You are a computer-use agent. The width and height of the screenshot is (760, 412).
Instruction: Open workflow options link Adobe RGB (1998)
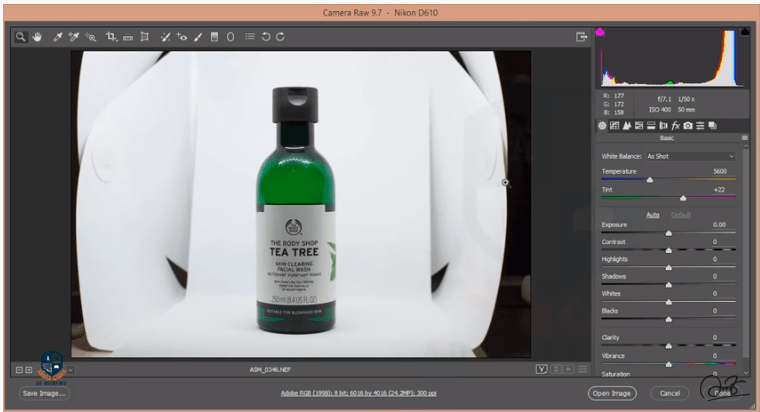click(358, 393)
